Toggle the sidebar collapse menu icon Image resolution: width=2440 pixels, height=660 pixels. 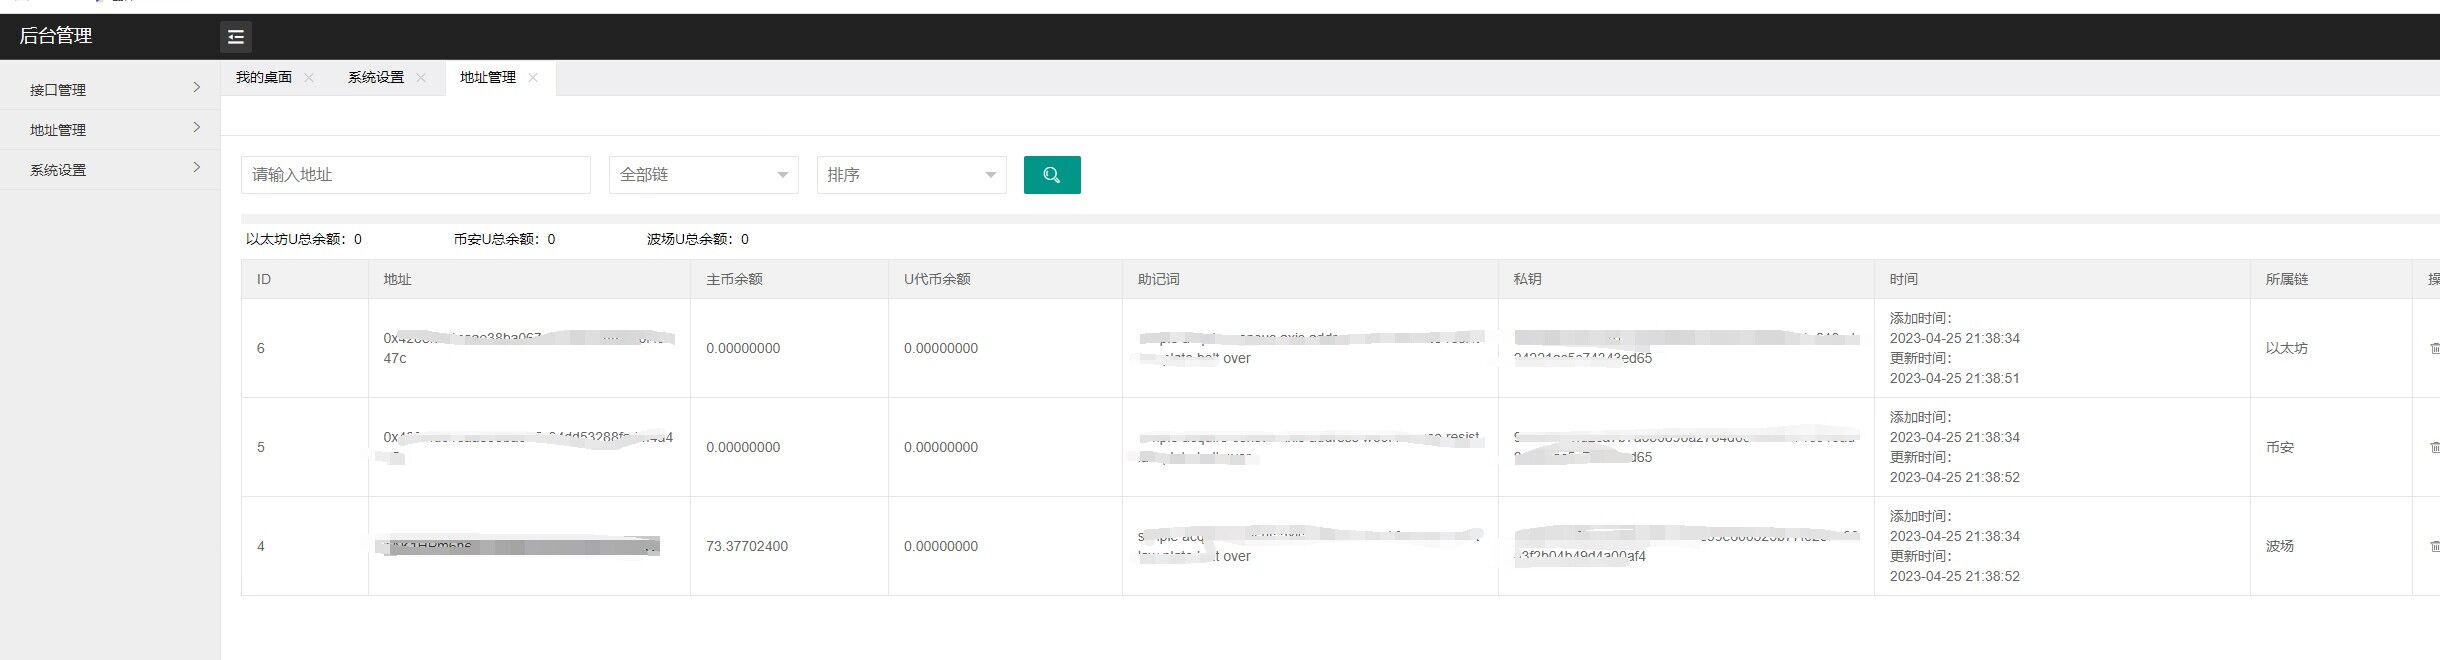(235, 37)
